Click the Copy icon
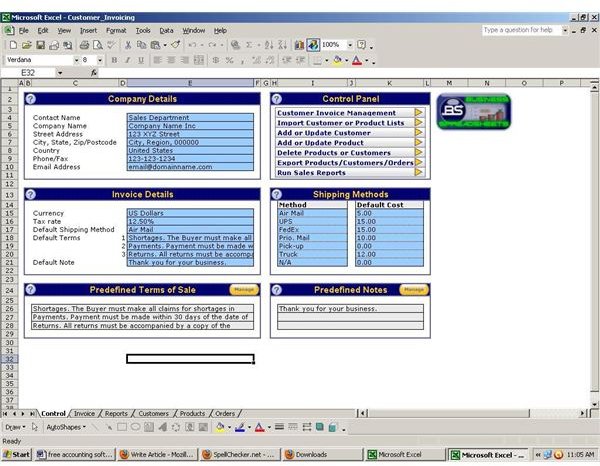Image resolution: width=600 pixels, height=466 pixels. pos(141,45)
